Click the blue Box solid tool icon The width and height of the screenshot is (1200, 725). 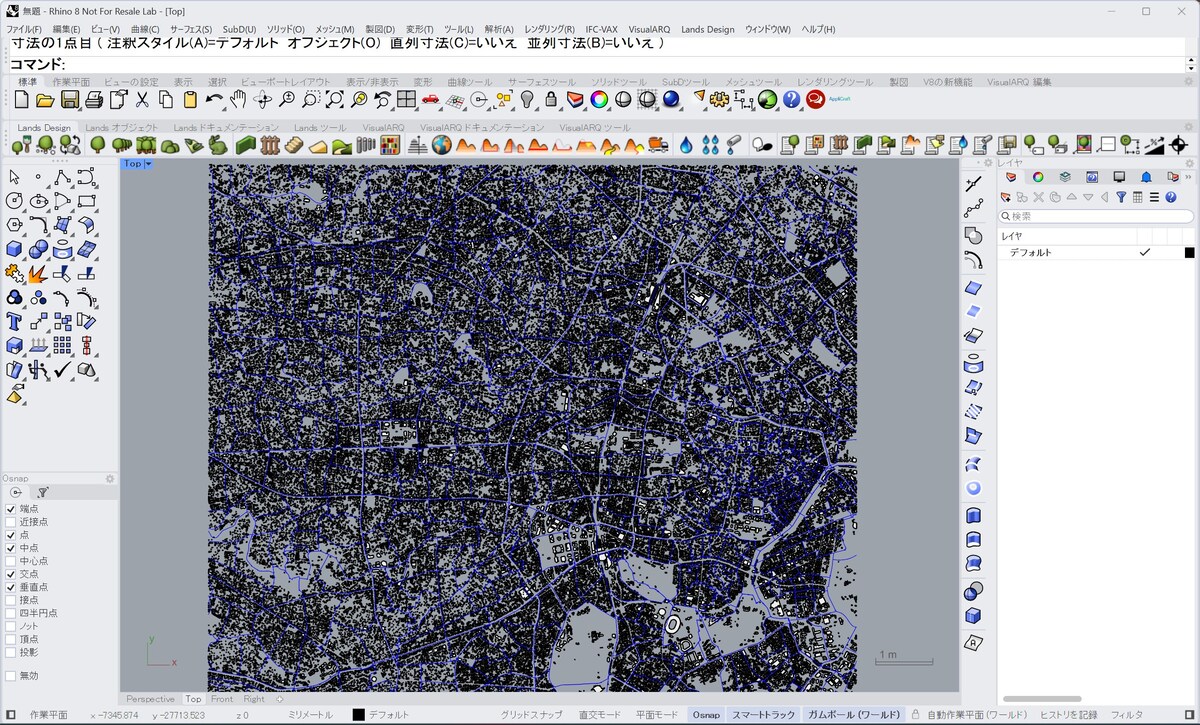click(14, 249)
